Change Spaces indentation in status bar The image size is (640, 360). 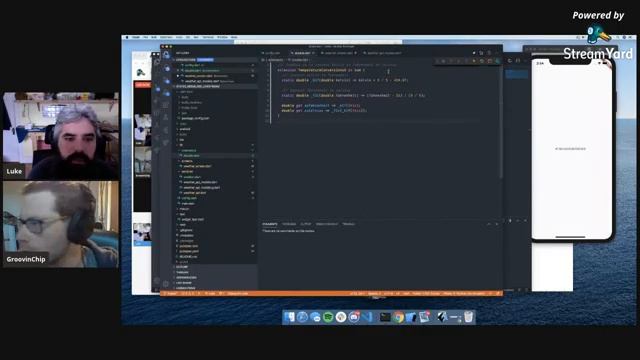point(374,293)
